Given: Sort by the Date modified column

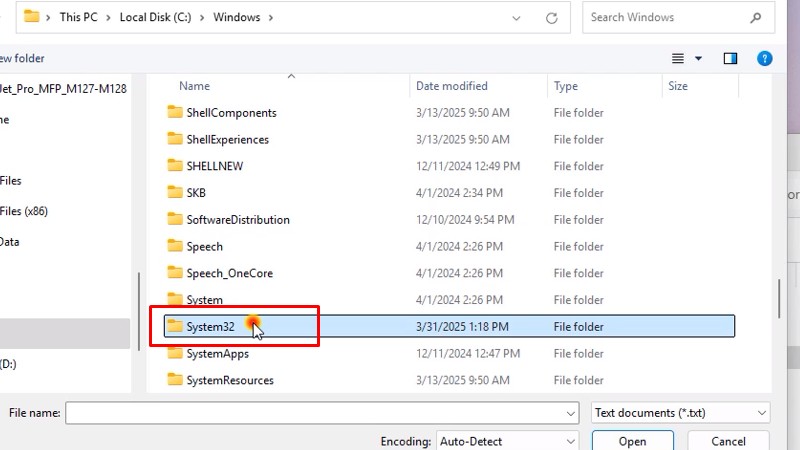Looking at the screenshot, I should pyautogui.click(x=452, y=86).
